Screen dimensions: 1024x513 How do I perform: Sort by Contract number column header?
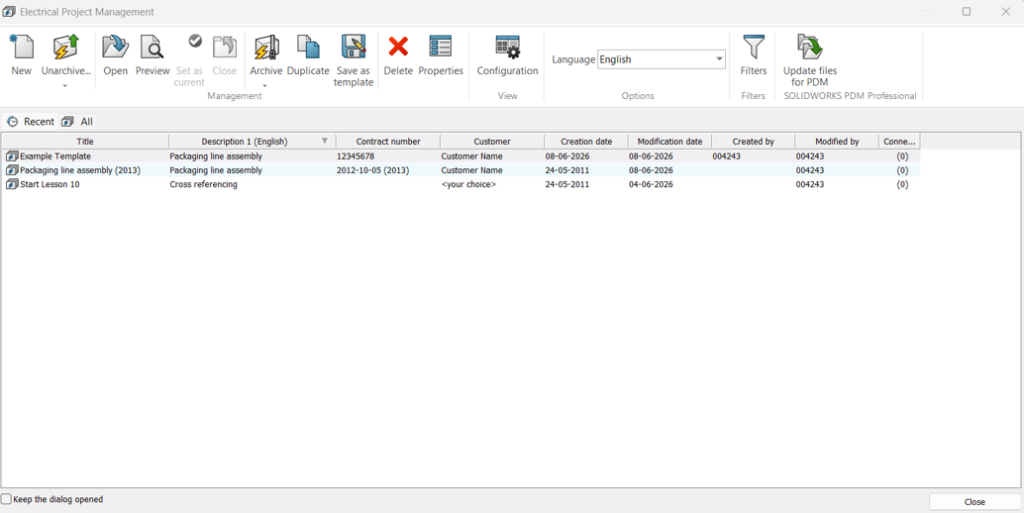(x=388, y=141)
